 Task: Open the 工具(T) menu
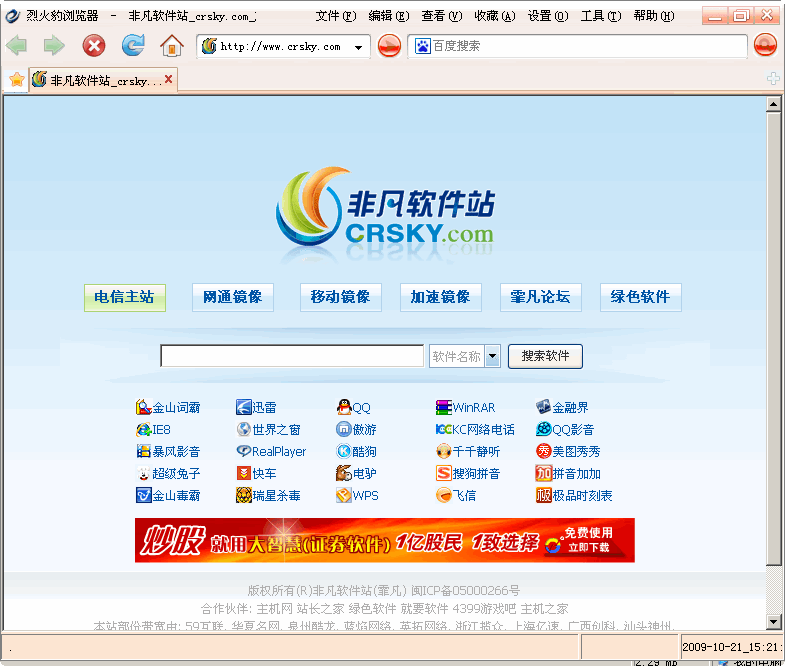click(601, 16)
